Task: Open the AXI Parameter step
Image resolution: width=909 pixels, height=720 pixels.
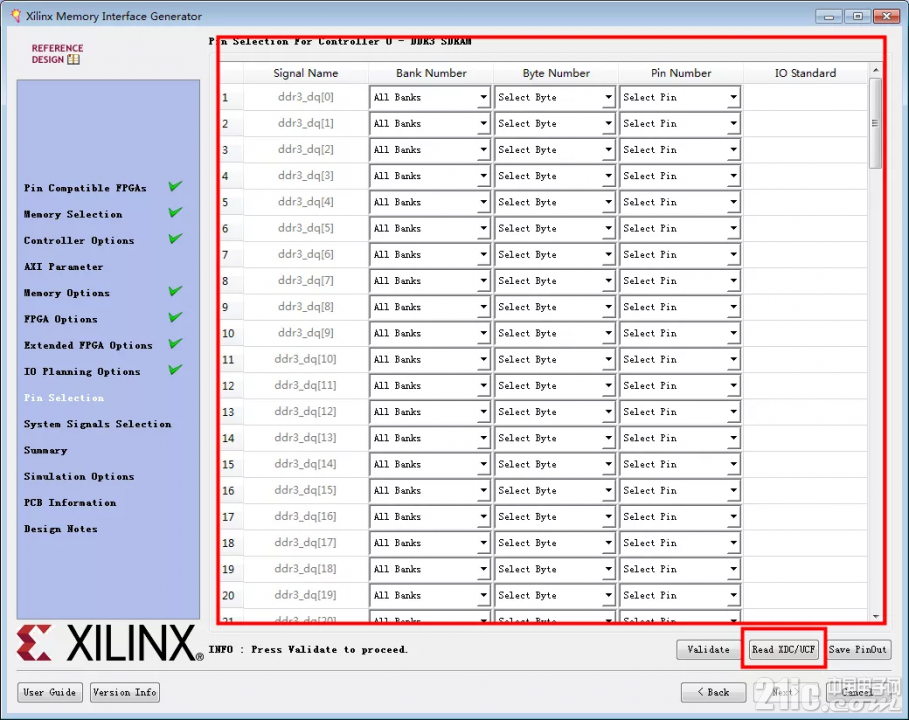Action: (64, 267)
